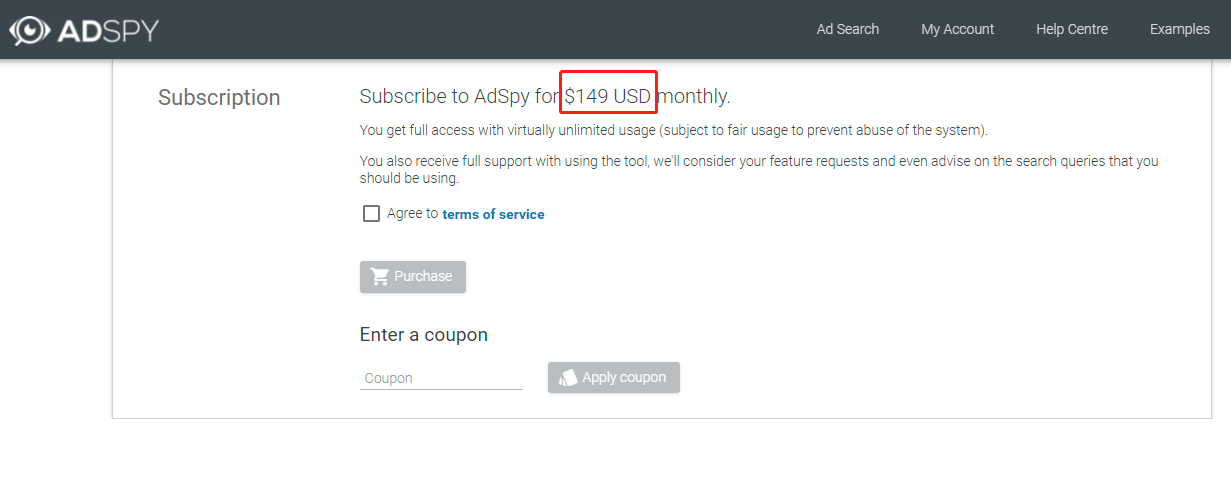Click the full support description paragraph

[x=758, y=169]
